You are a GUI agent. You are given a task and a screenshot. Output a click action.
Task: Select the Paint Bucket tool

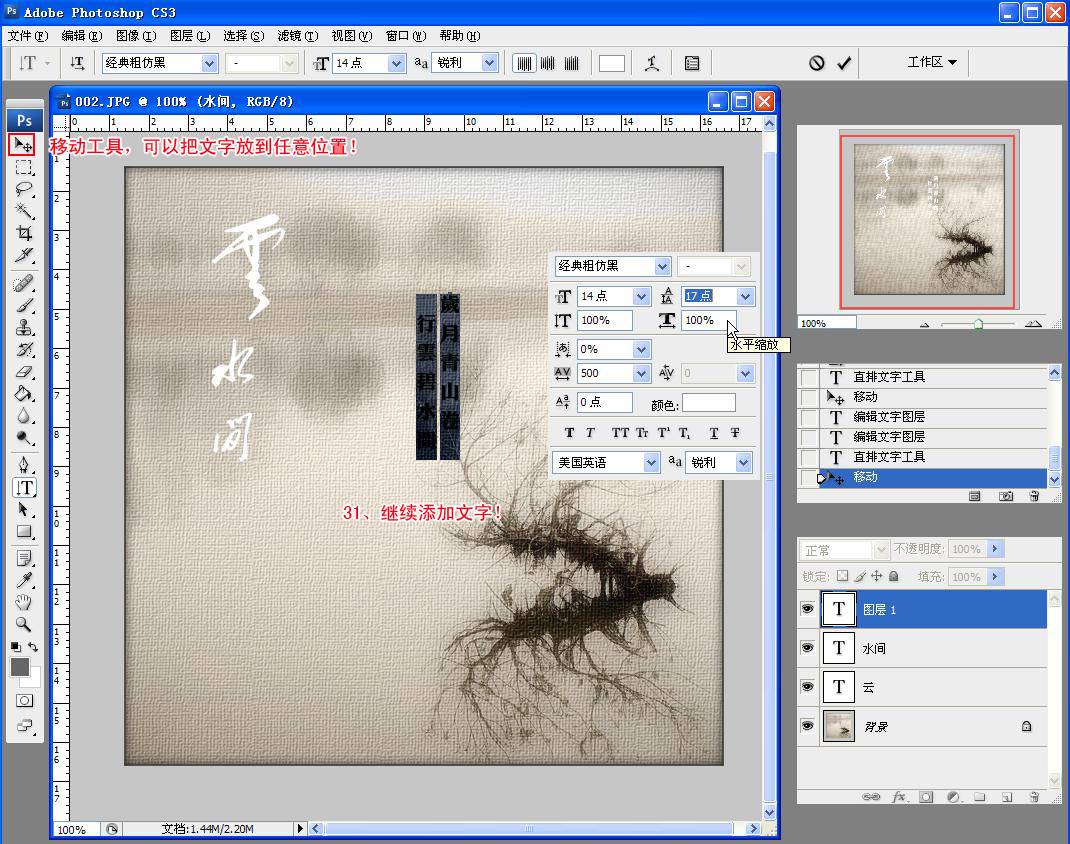pyautogui.click(x=24, y=394)
